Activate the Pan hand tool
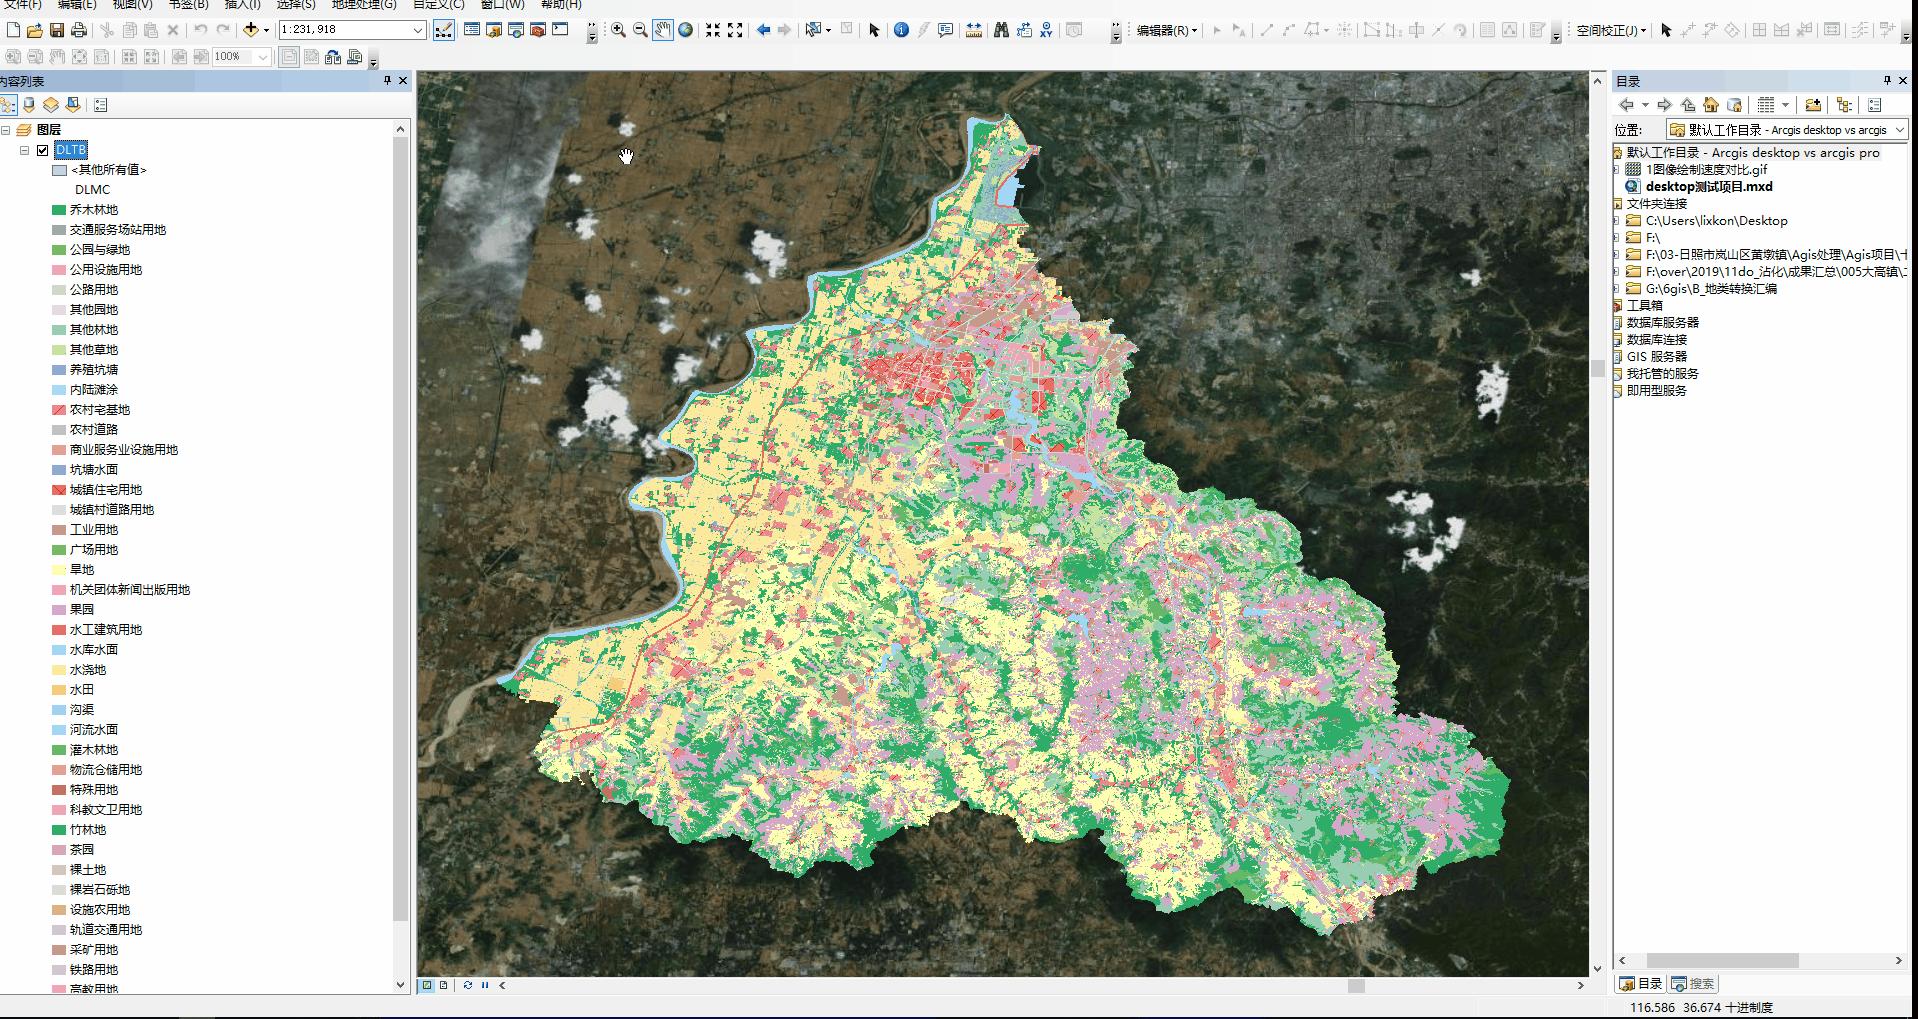Image resolution: width=1918 pixels, height=1019 pixels. click(x=662, y=30)
